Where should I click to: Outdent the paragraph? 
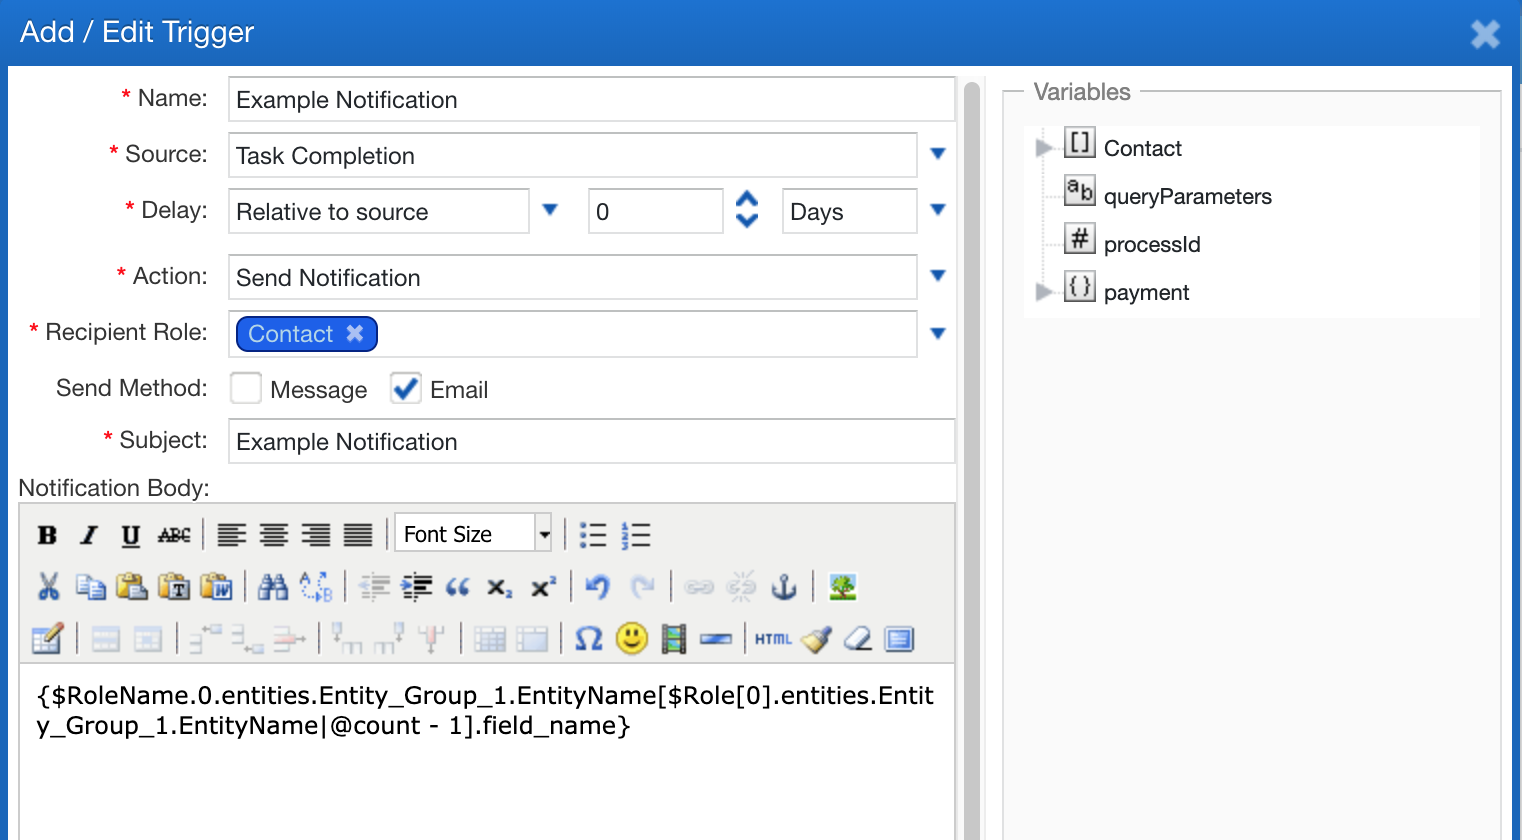pos(374,587)
